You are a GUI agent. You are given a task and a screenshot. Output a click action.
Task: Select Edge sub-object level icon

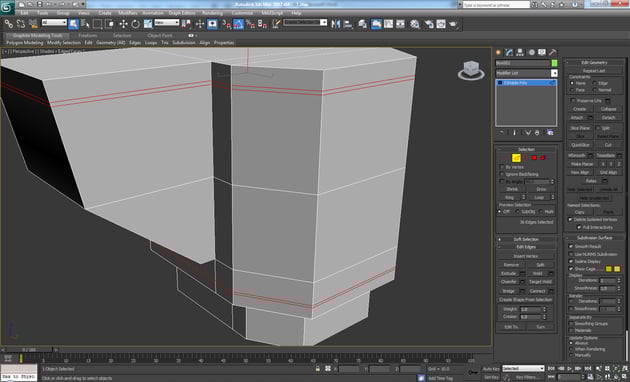click(x=516, y=158)
